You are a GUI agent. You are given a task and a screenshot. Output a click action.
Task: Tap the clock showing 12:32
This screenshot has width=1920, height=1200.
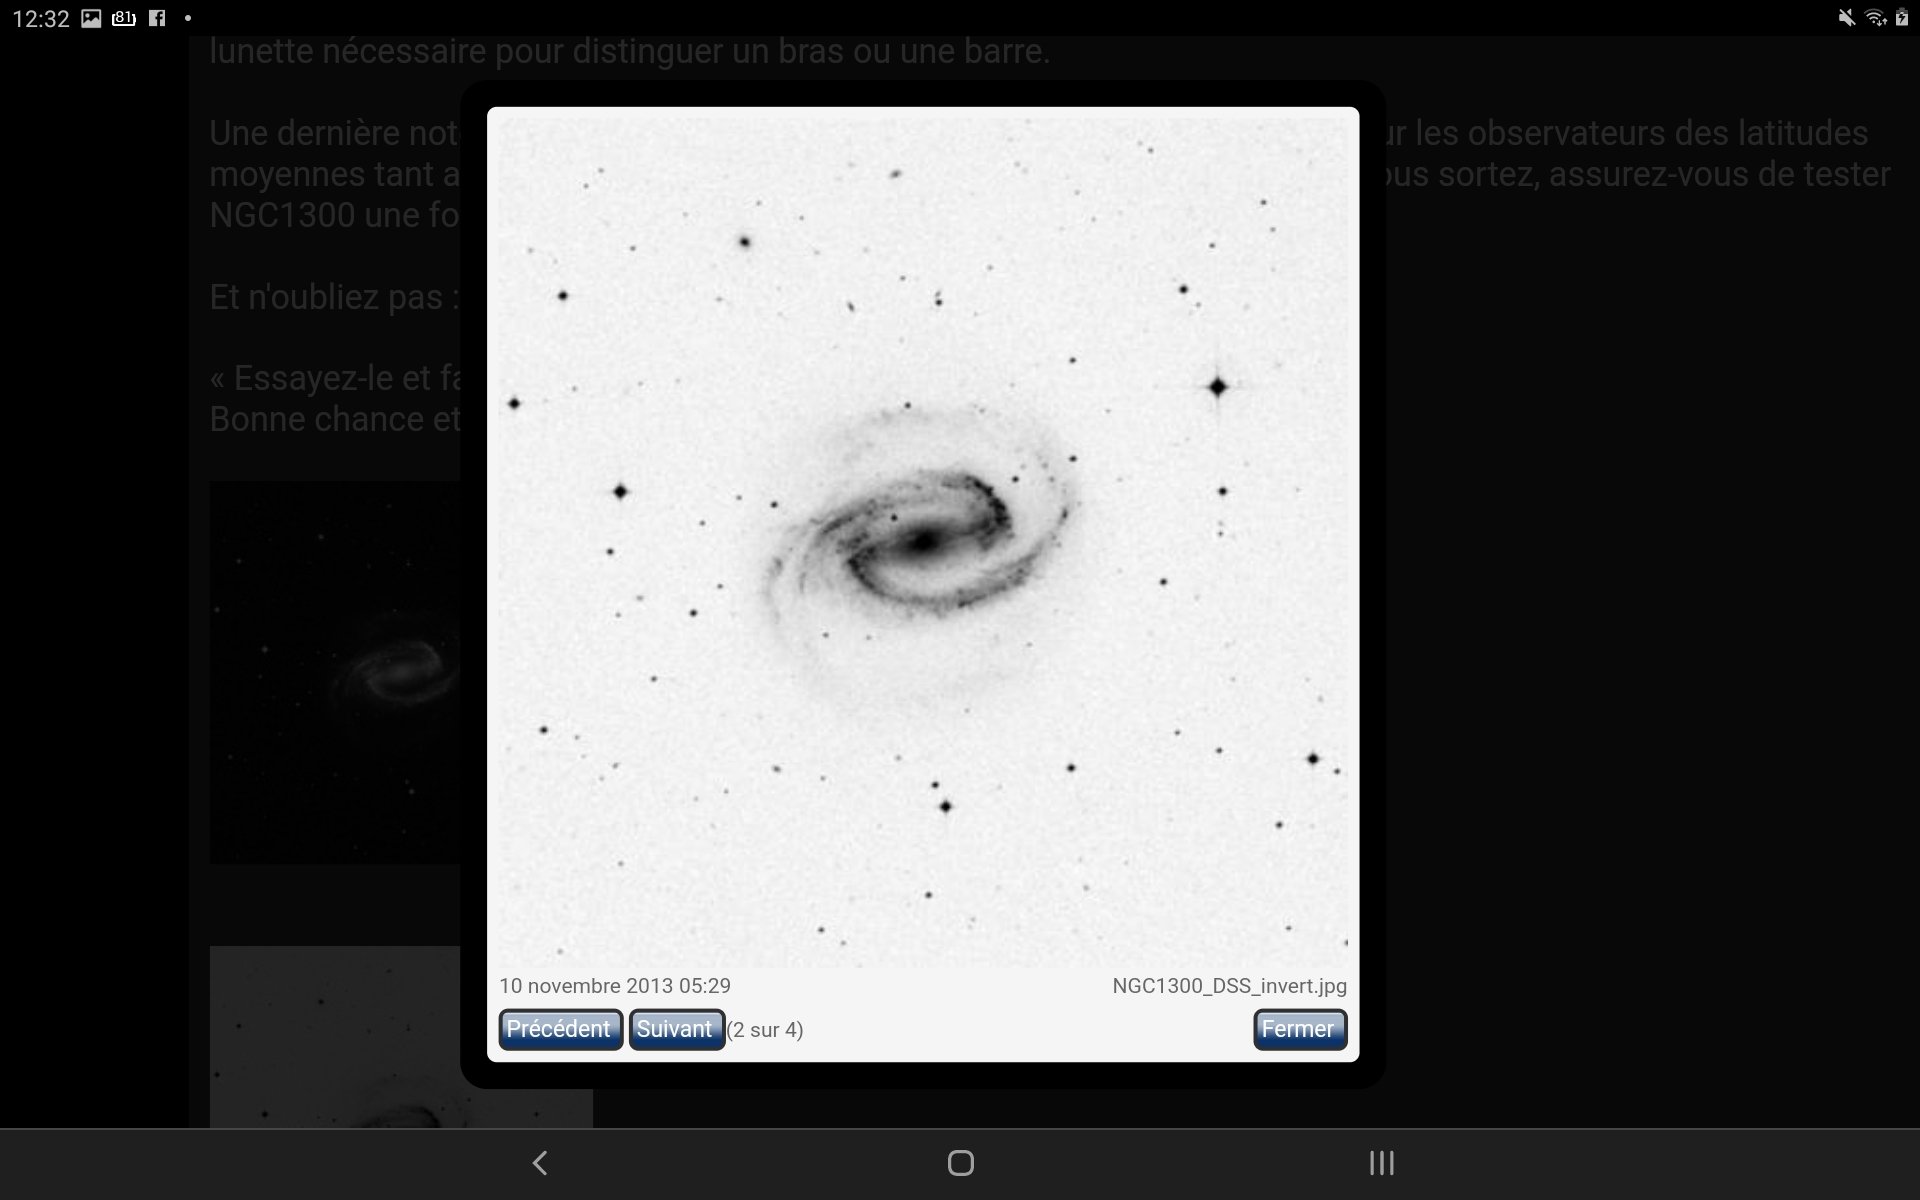click(41, 18)
